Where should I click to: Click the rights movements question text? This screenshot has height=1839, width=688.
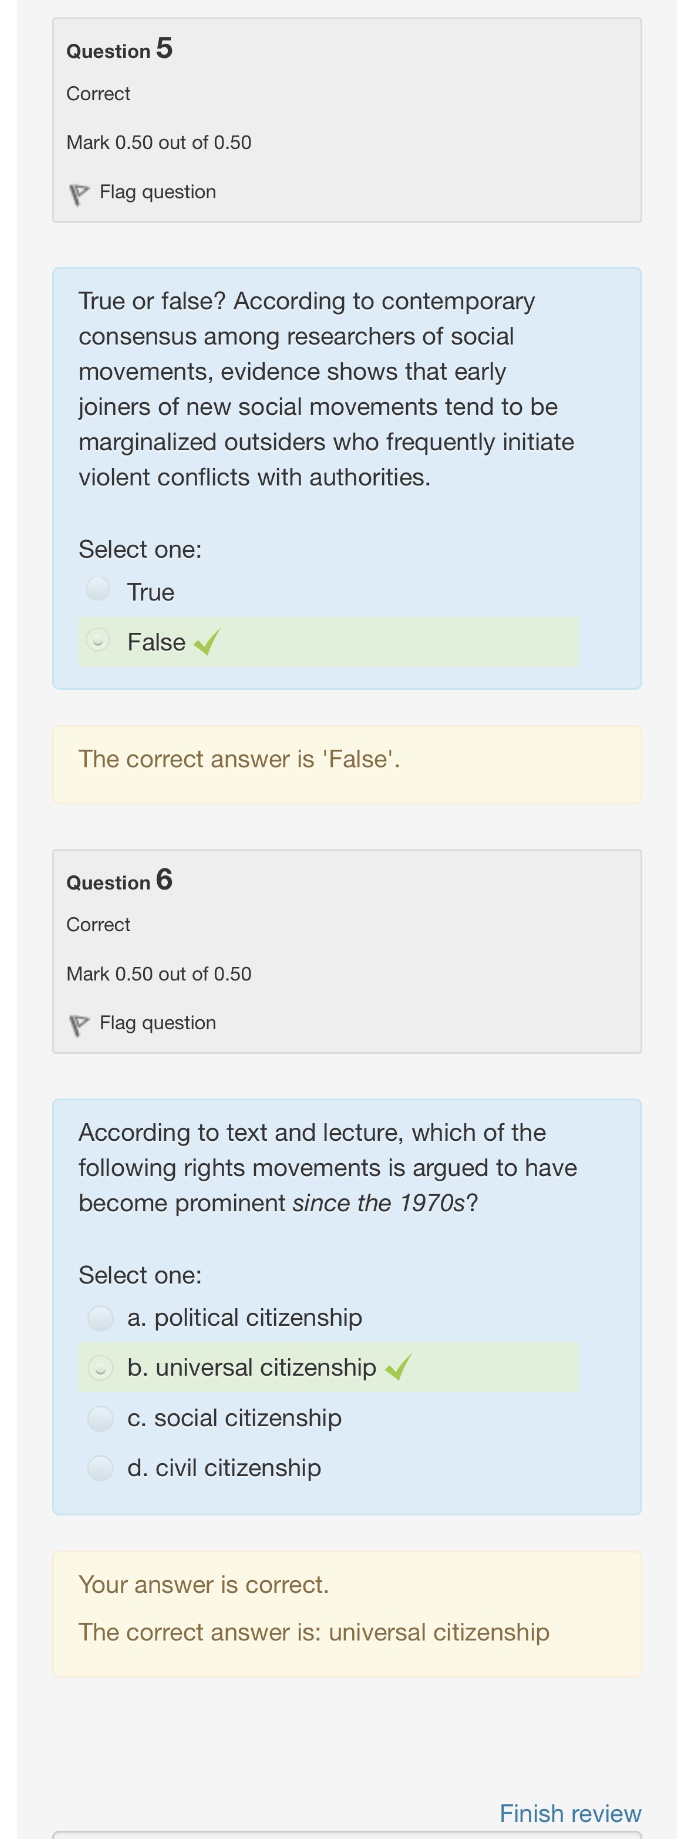(x=327, y=1167)
